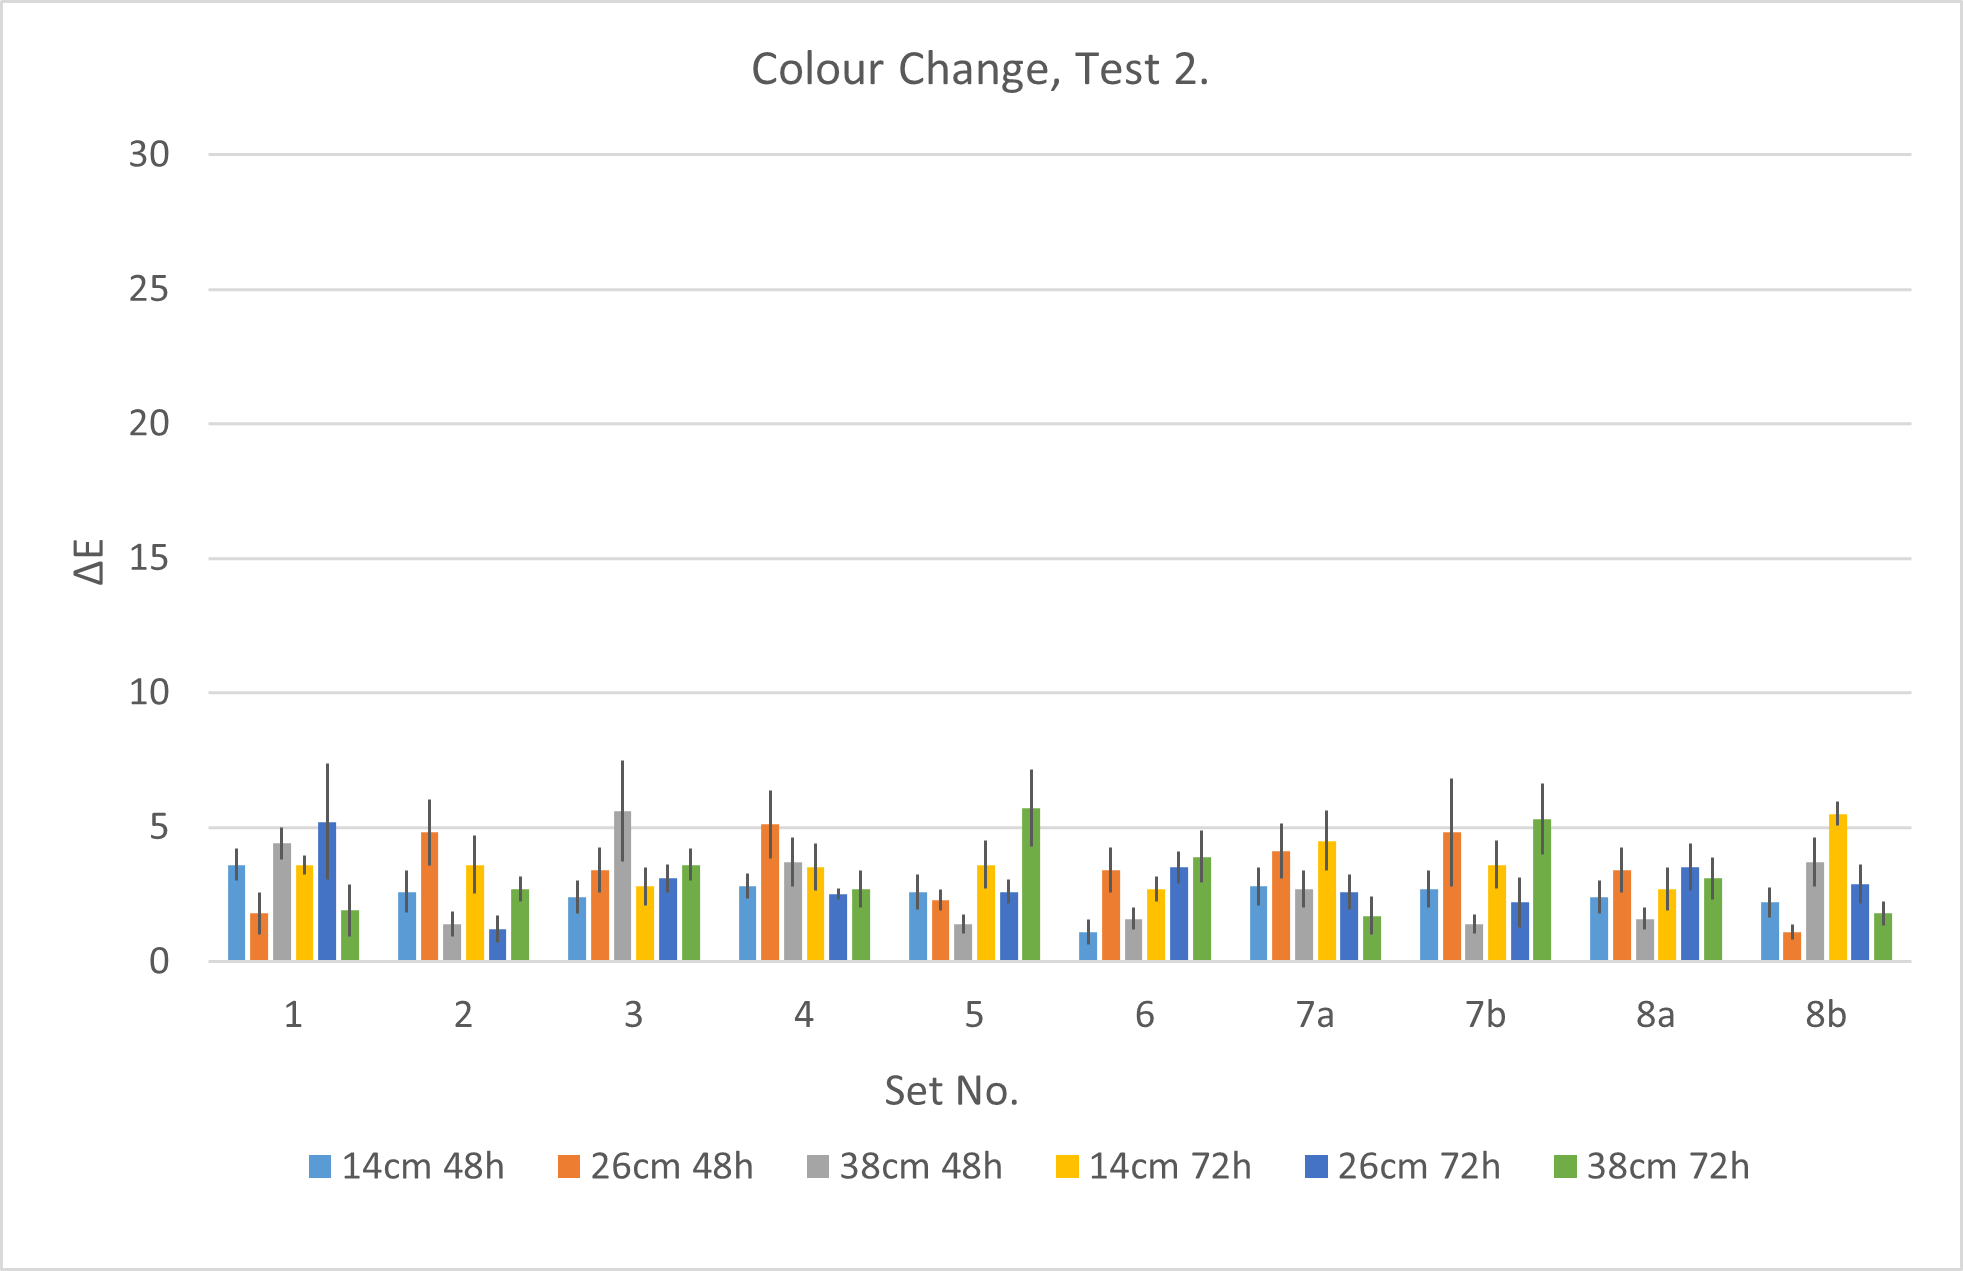Click the 38cm 48h gray legend swatch
Screen dimensions: 1963x1271
point(818,1167)
